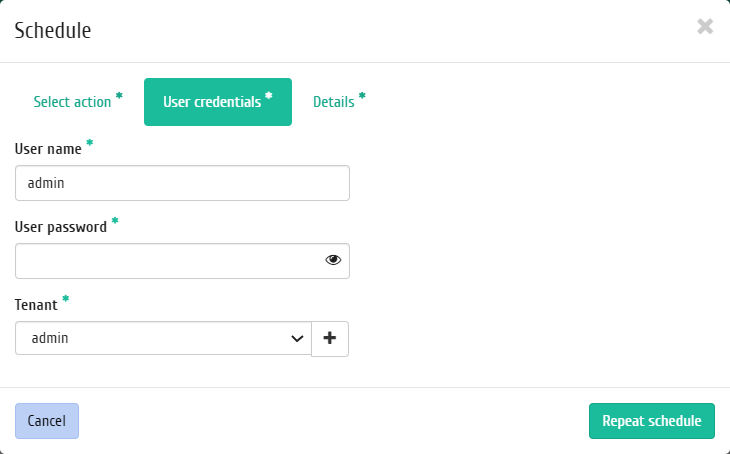Focus the empty User password field
The height and width of the screenshot is (454, 730).
coord(182,261)
